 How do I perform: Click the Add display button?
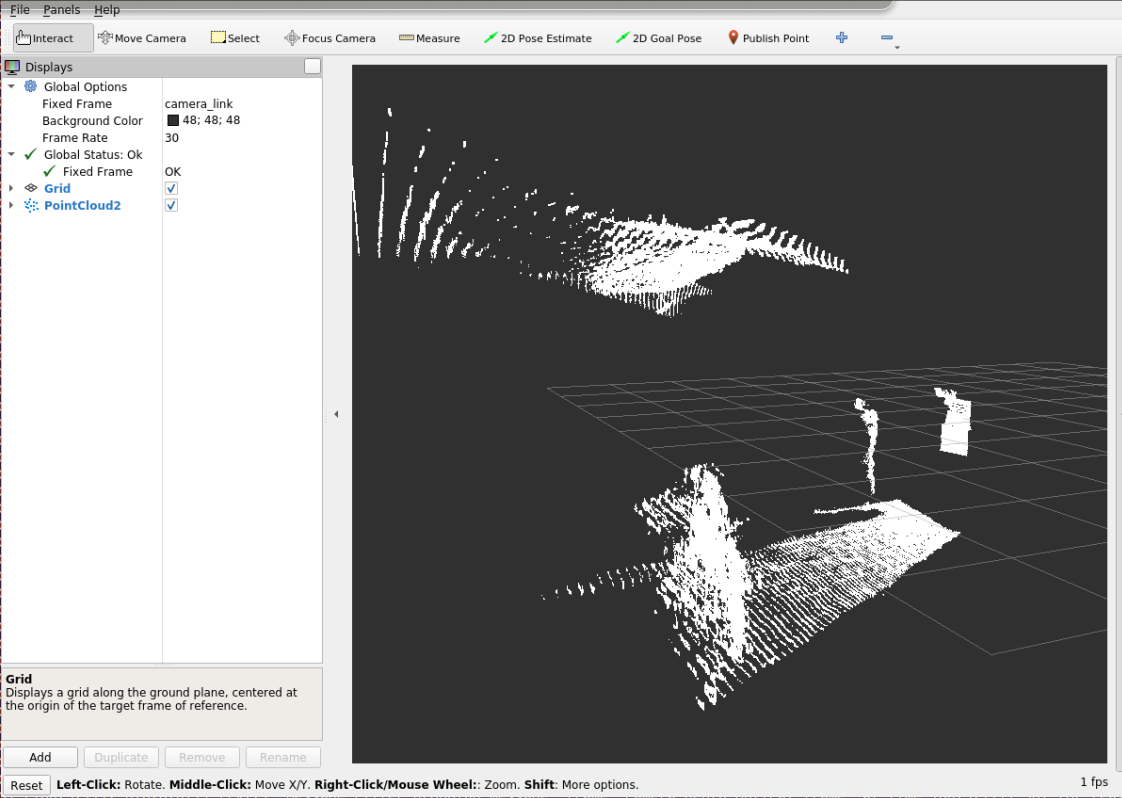click(40, 757)
